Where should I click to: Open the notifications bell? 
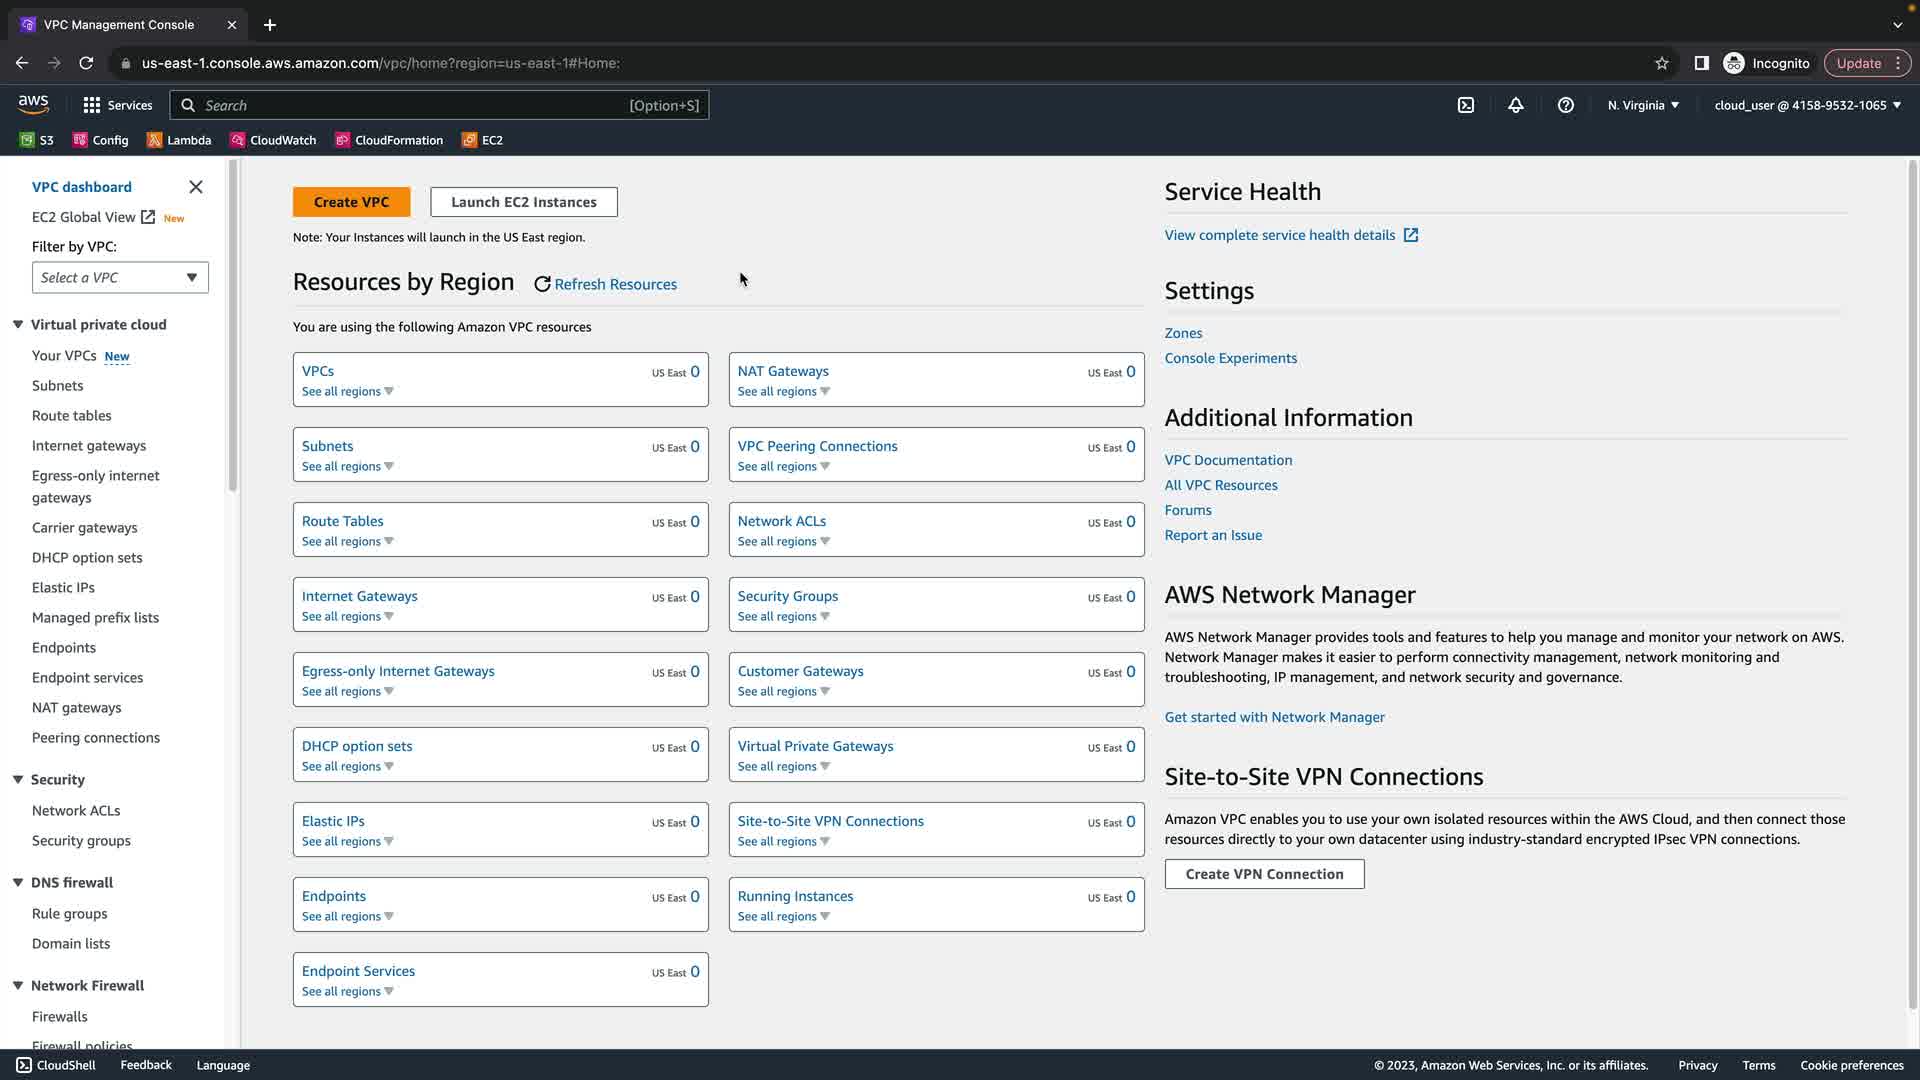tap(1516, 105)
